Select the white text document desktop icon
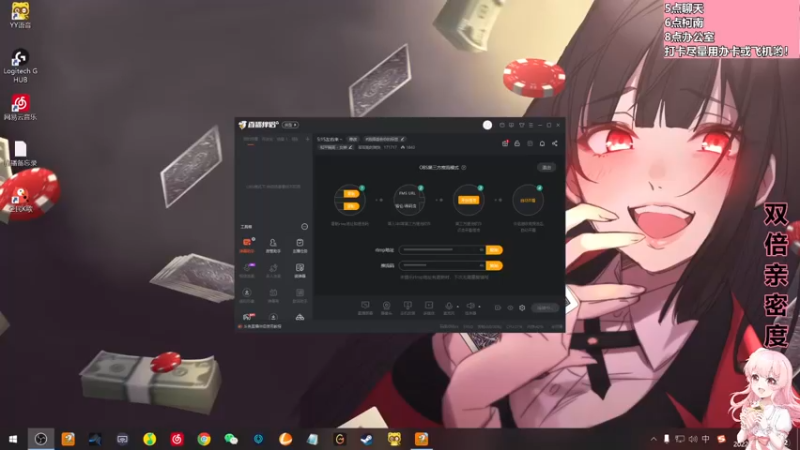 (x=20, y=148)
